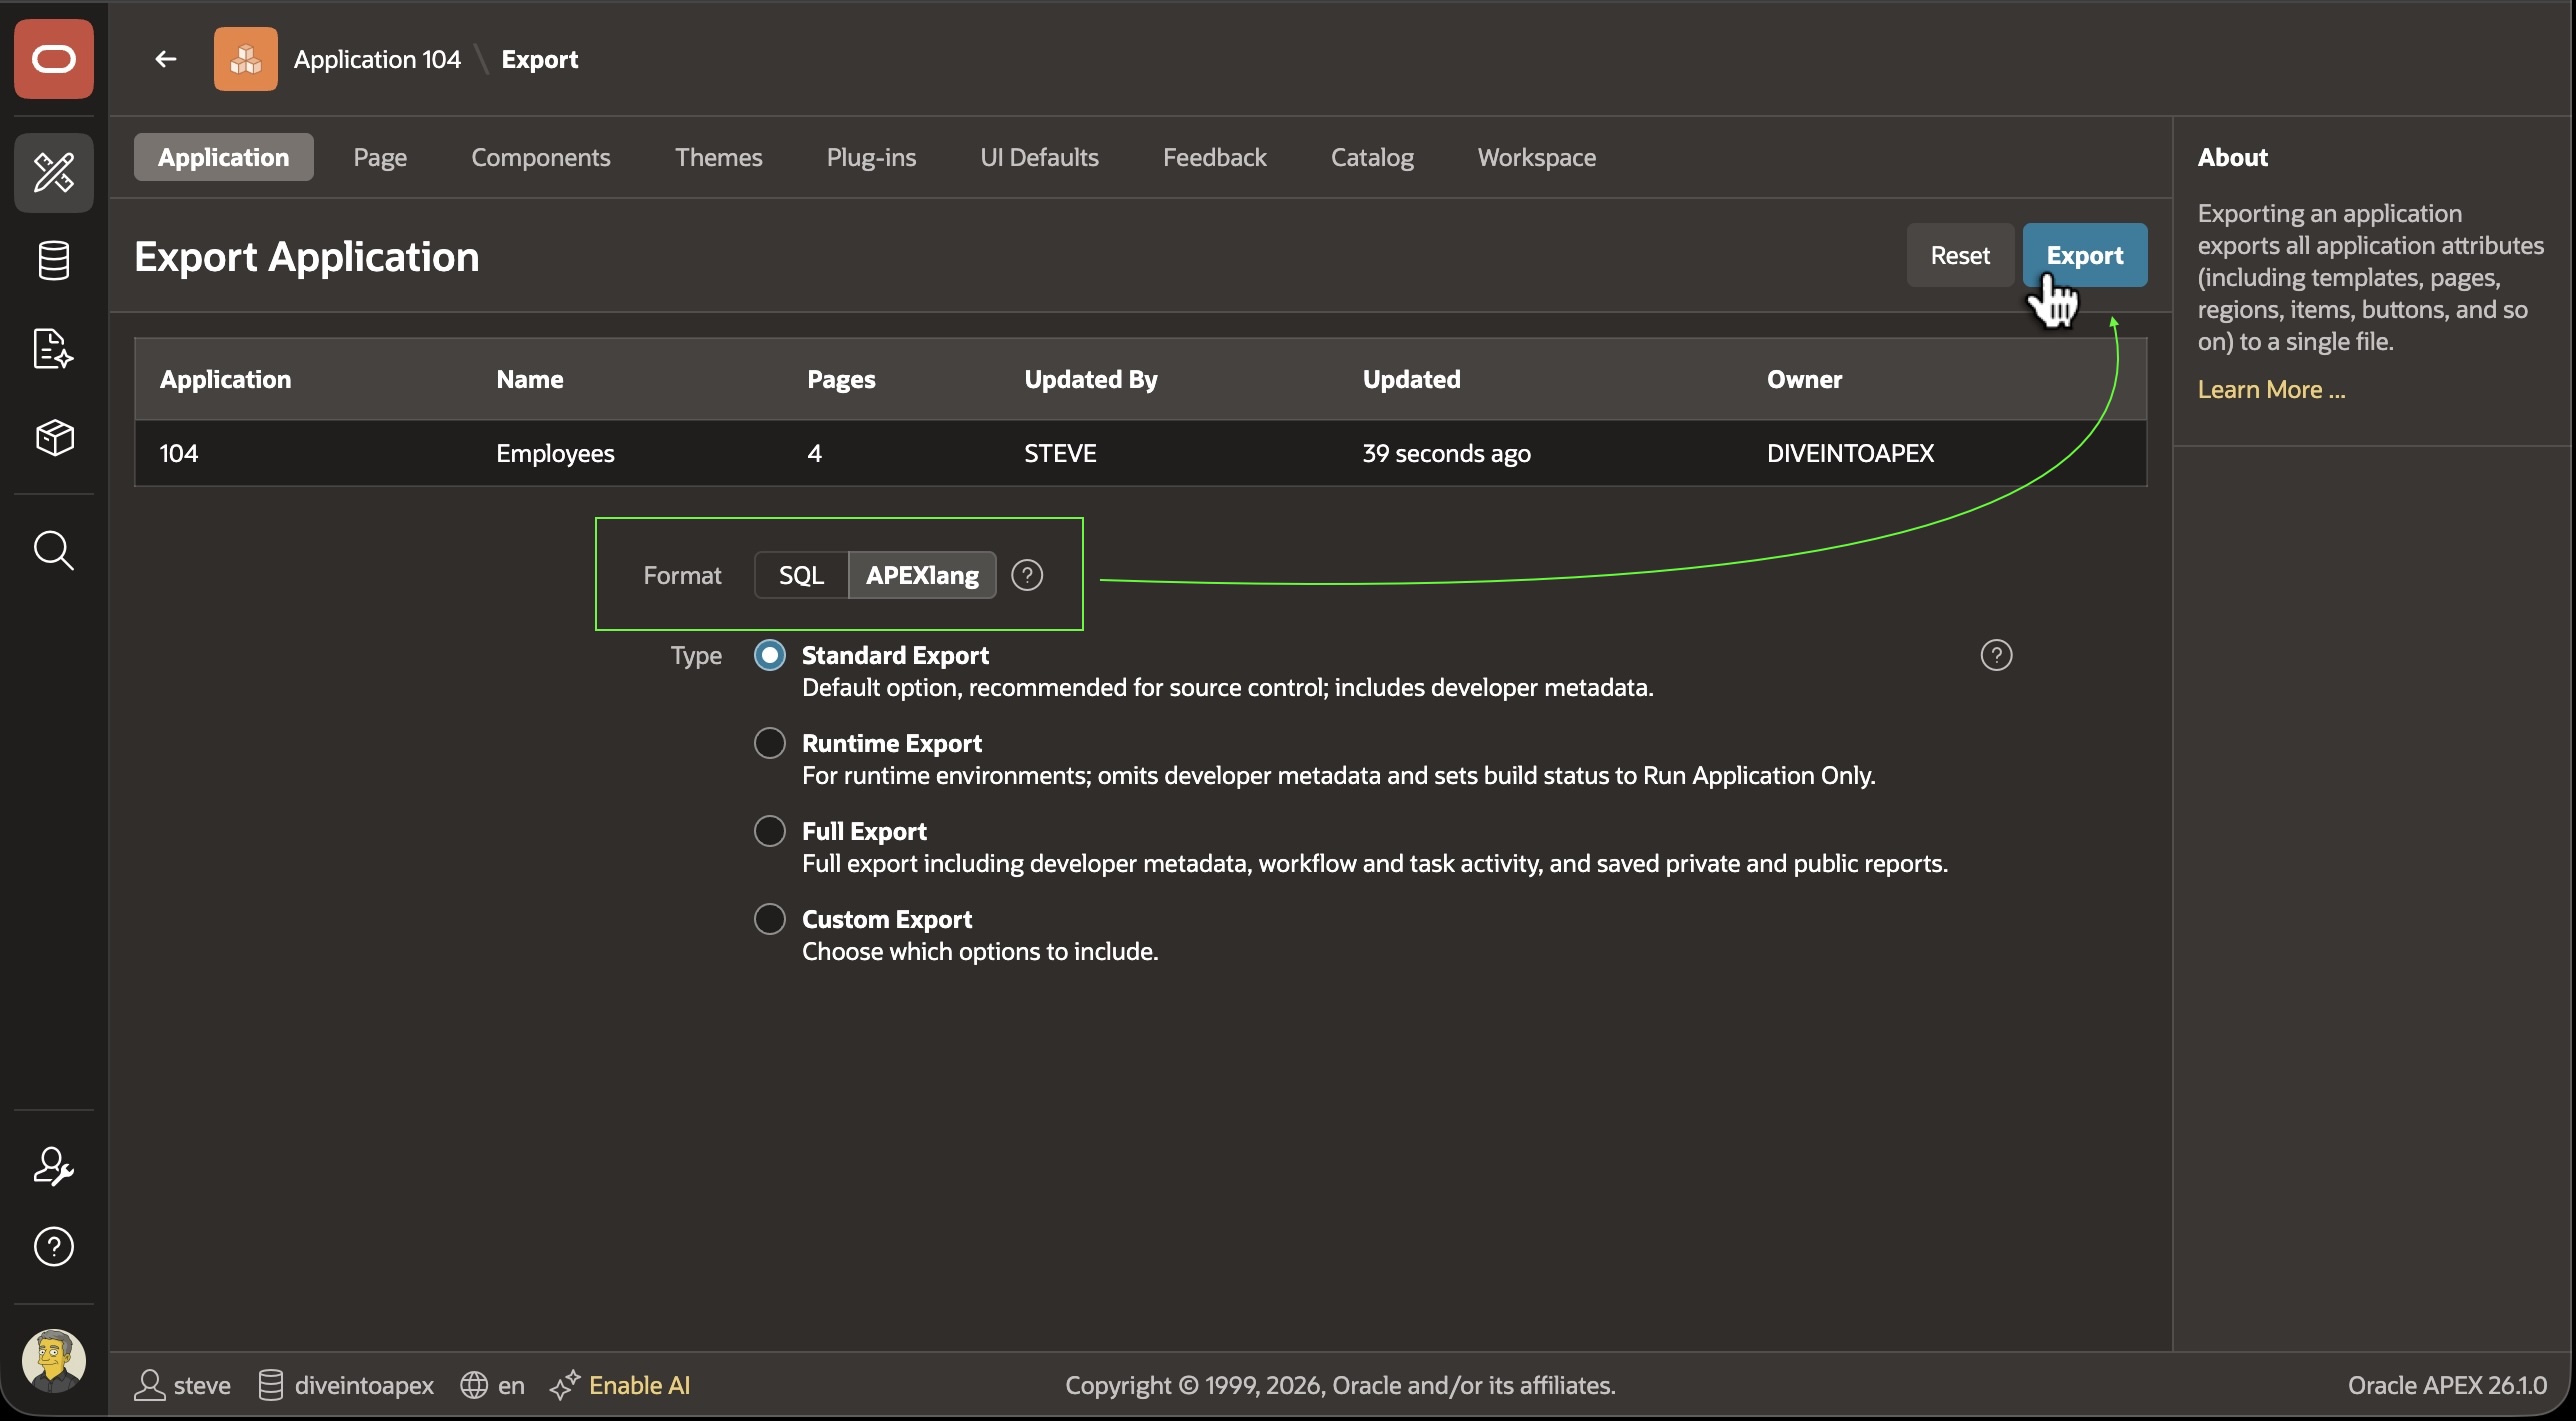Switch Format to APEXlang
The height and width of the screenshot is (1421, 2576).
pos(922,575)
